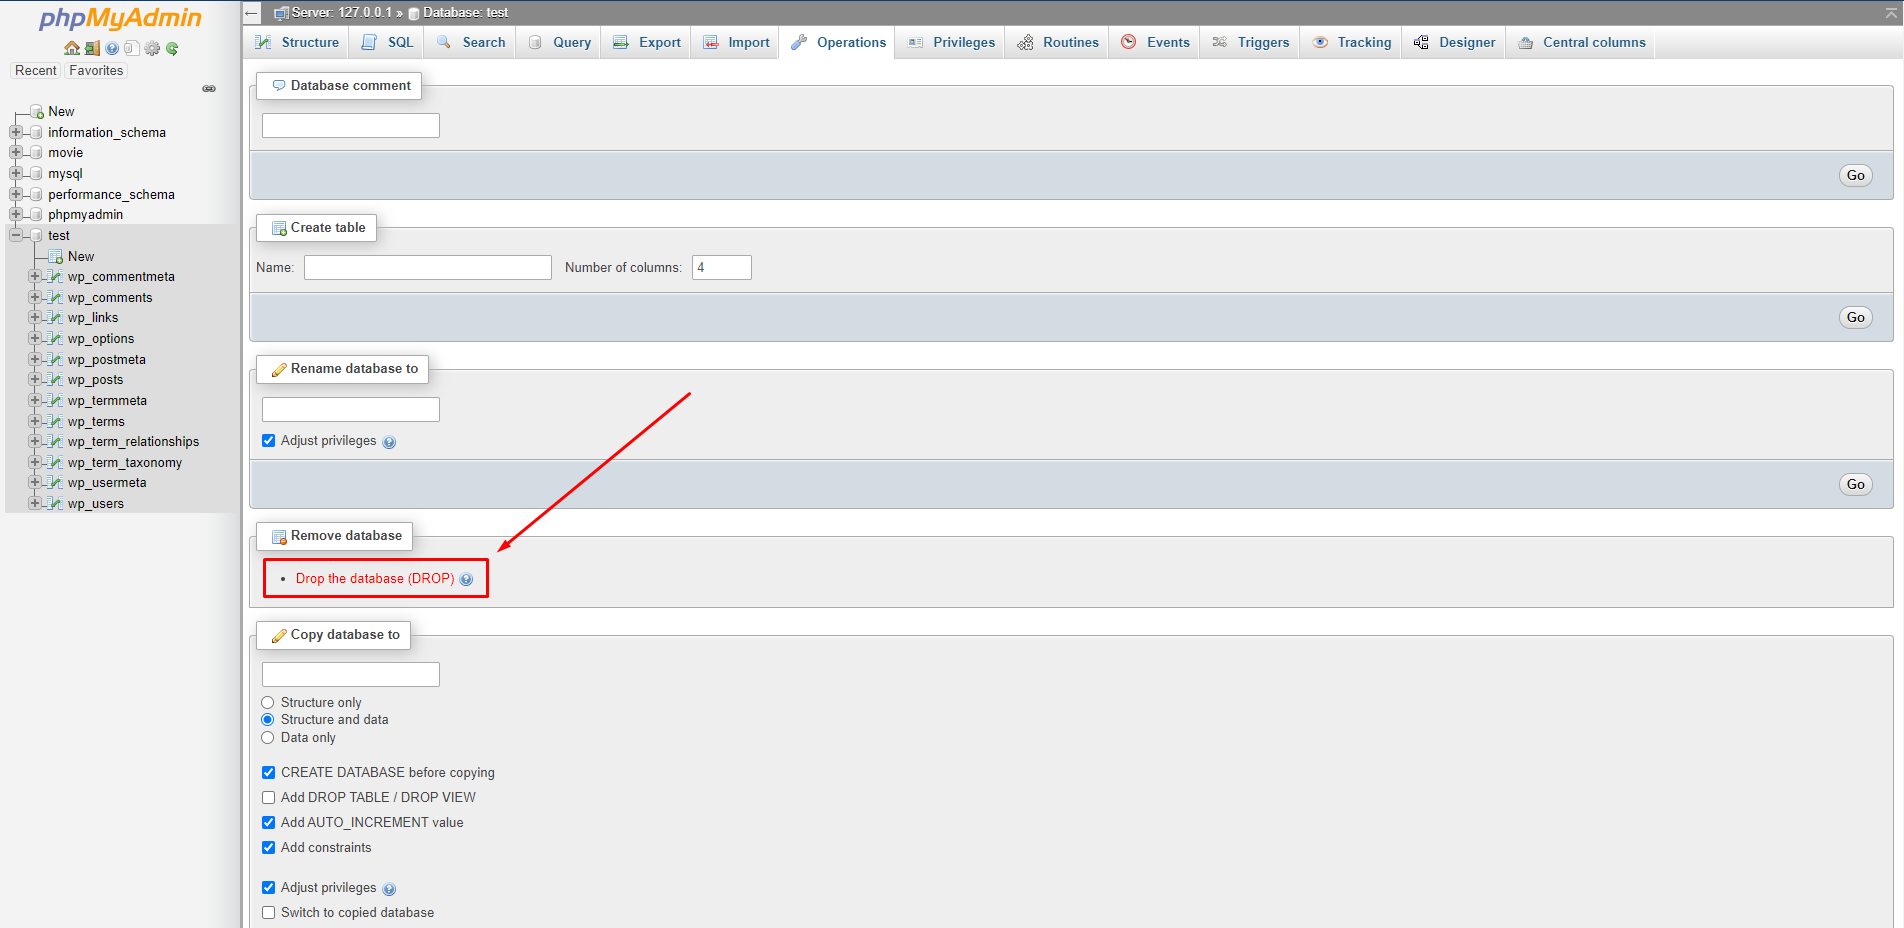Toggle Add AUTO_INCREMENT value checkbox
Screen dimensions: 1904x928
[x=268, y=822]
